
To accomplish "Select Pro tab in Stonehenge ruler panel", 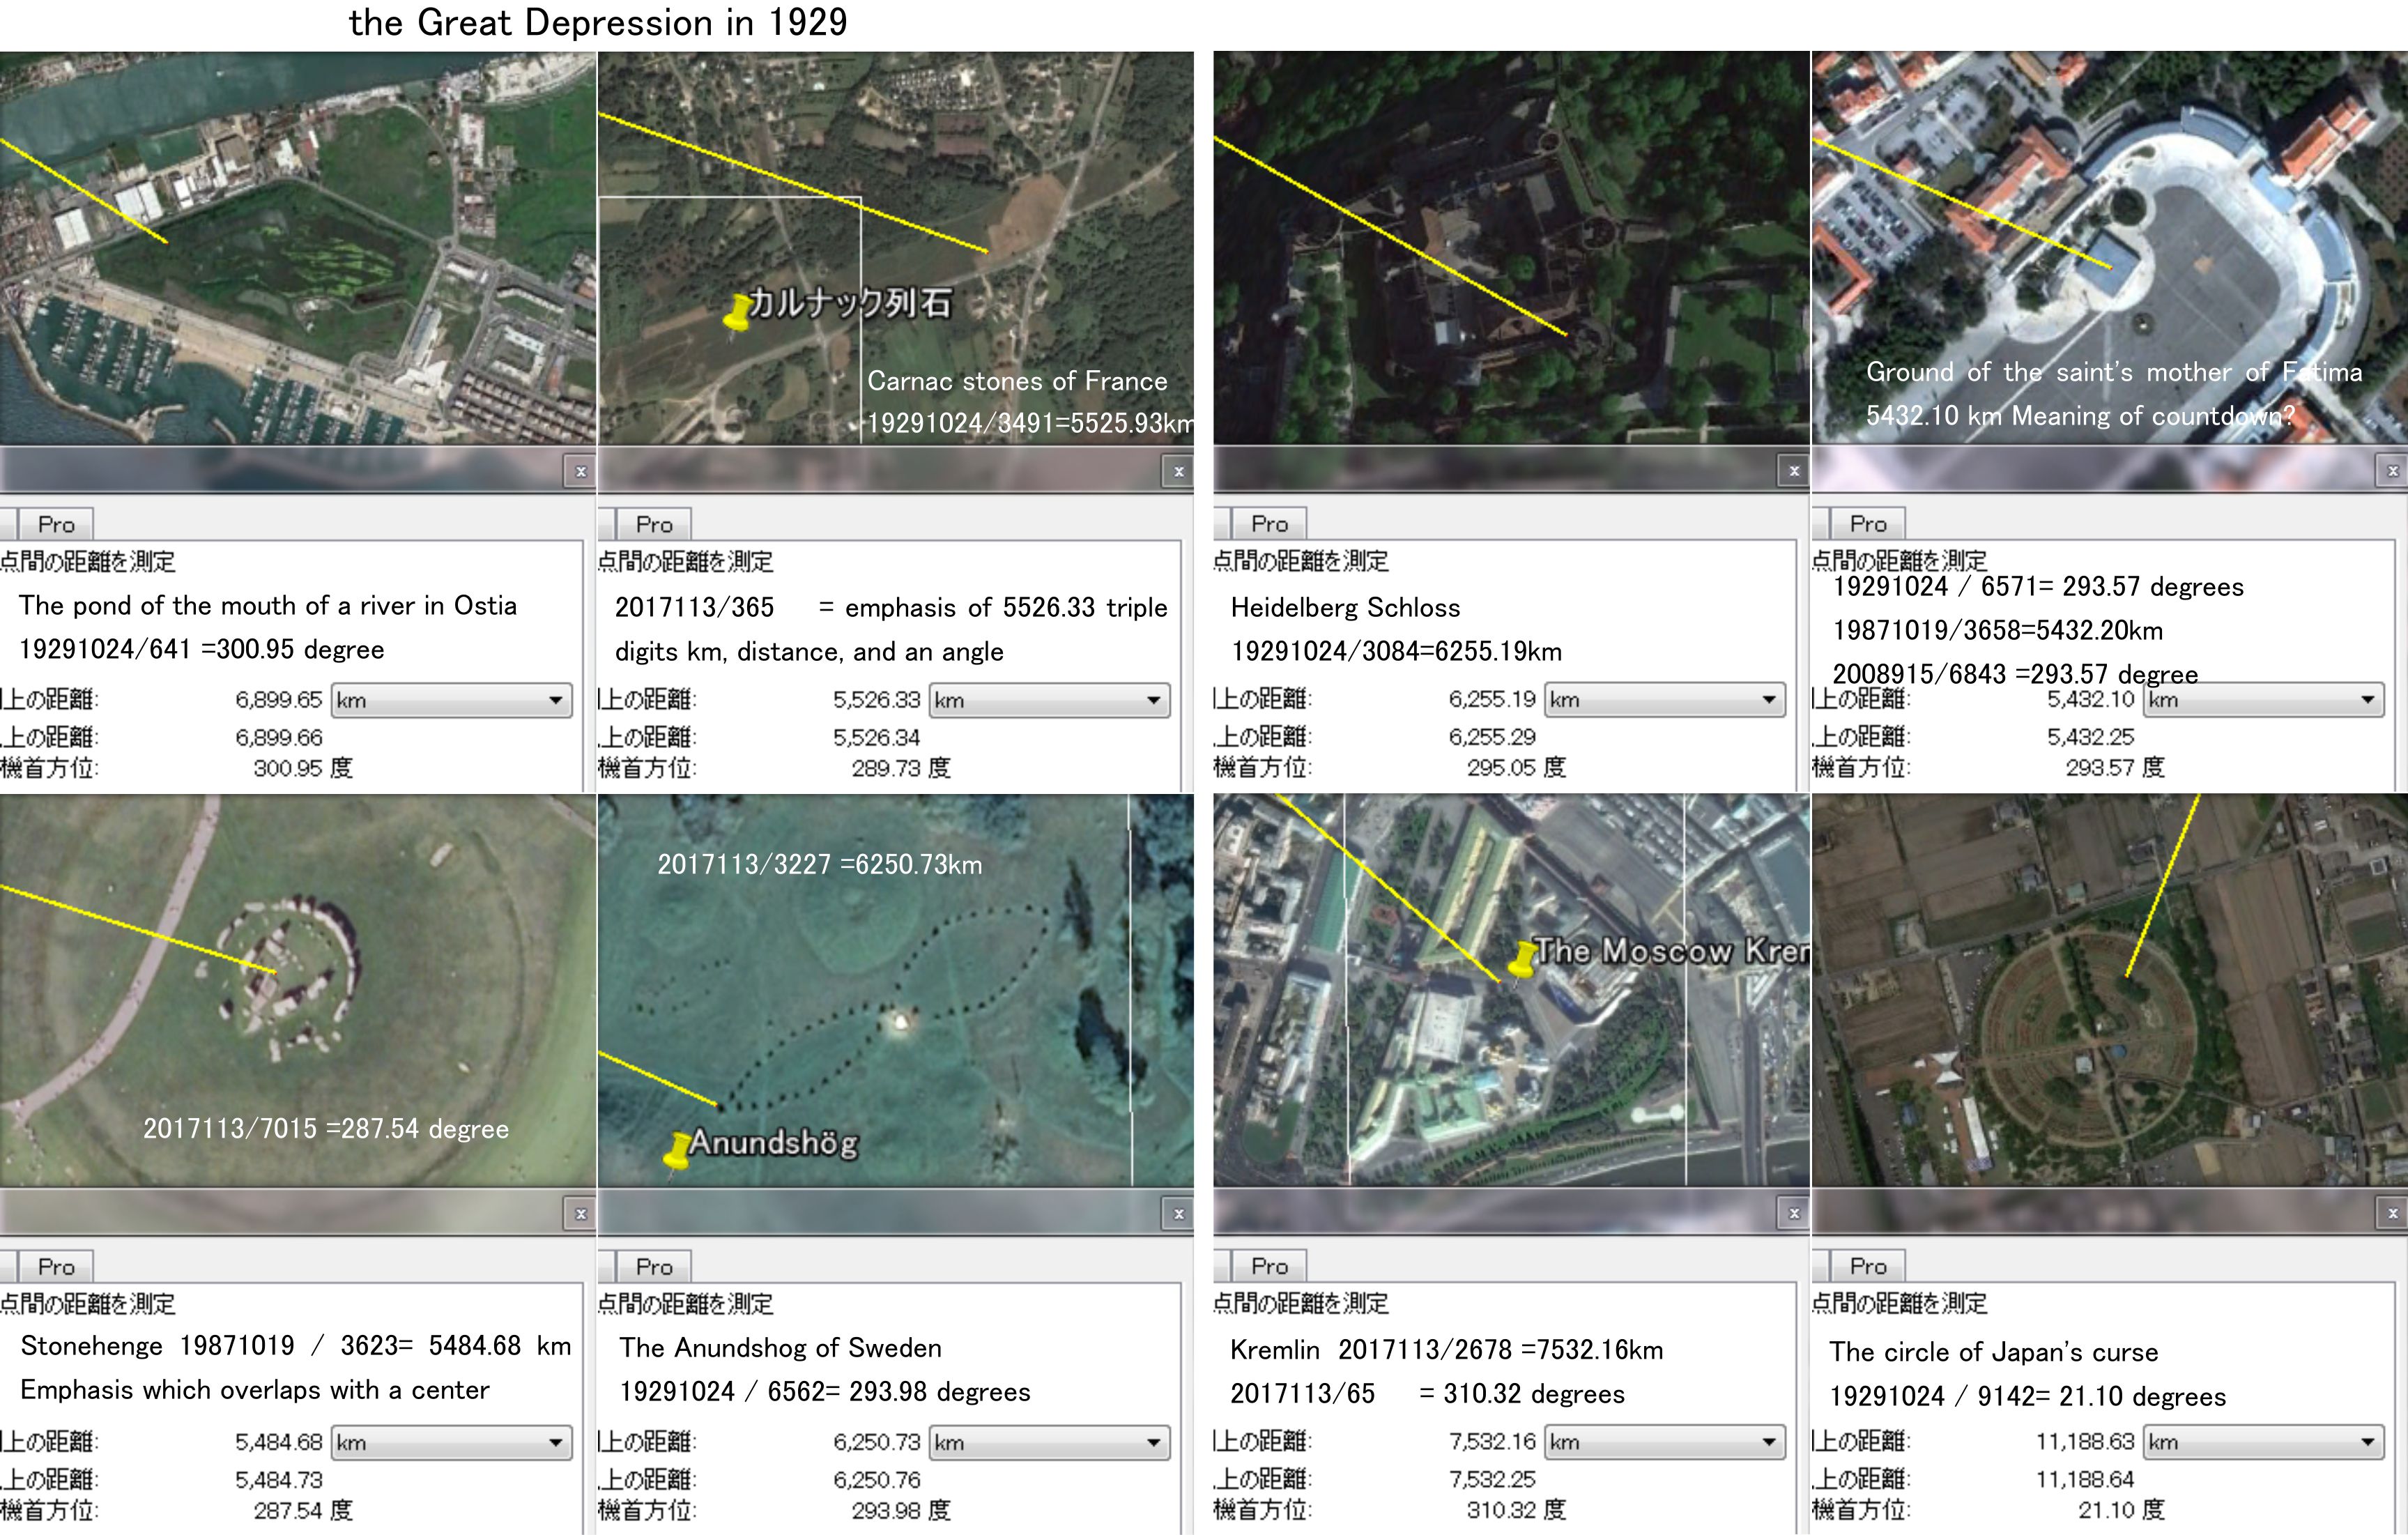I will [56, 1267].
